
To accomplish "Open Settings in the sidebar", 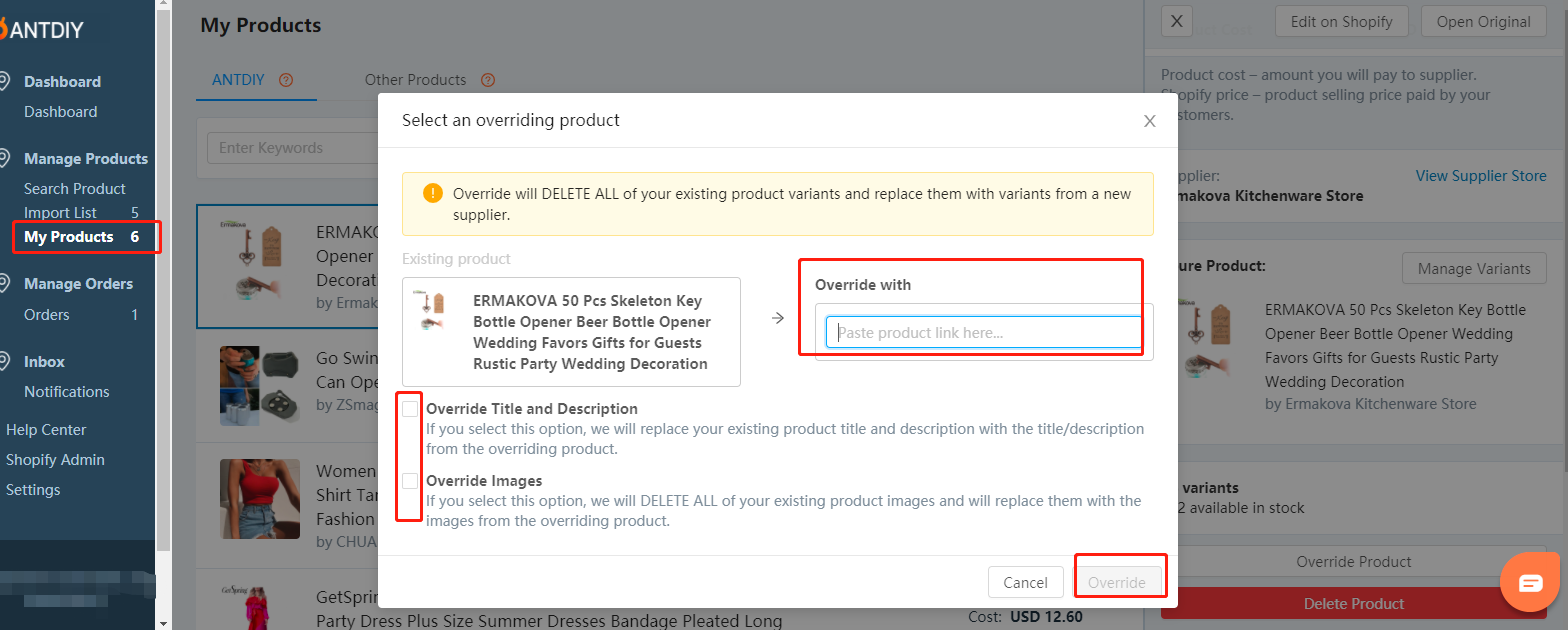I will (x=33, y=490).
